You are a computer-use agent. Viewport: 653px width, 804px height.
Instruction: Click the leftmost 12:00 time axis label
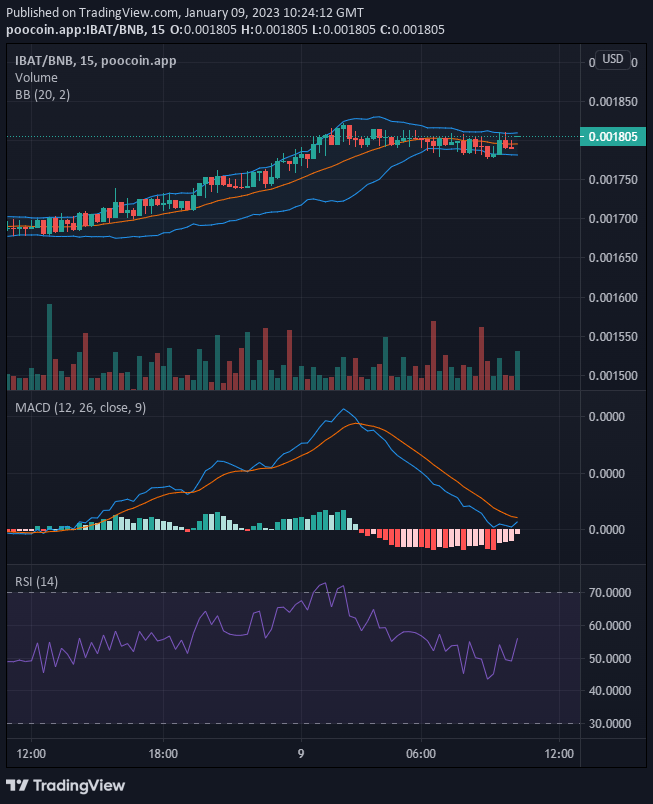[x=31, y=754]
